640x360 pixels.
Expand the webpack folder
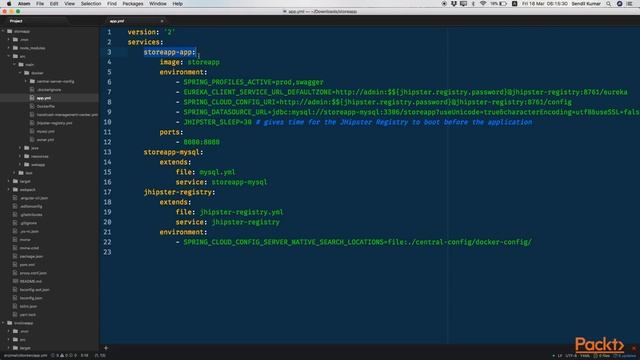(9, 189)
